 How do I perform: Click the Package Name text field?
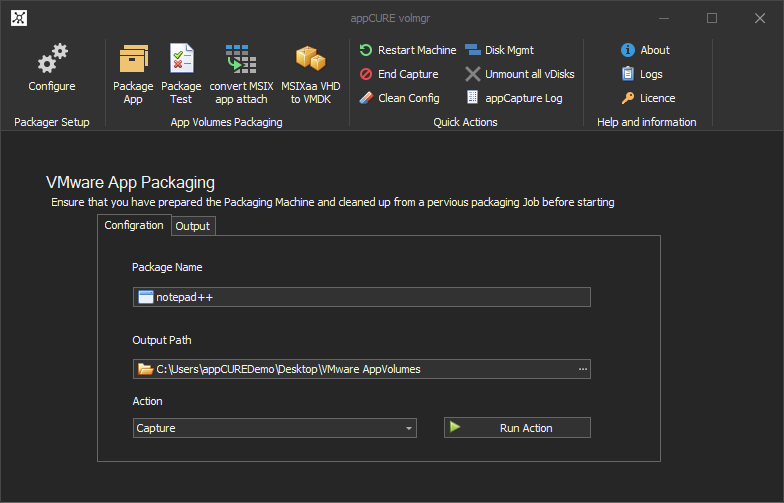pyautogui.click(x=362, y=297)
